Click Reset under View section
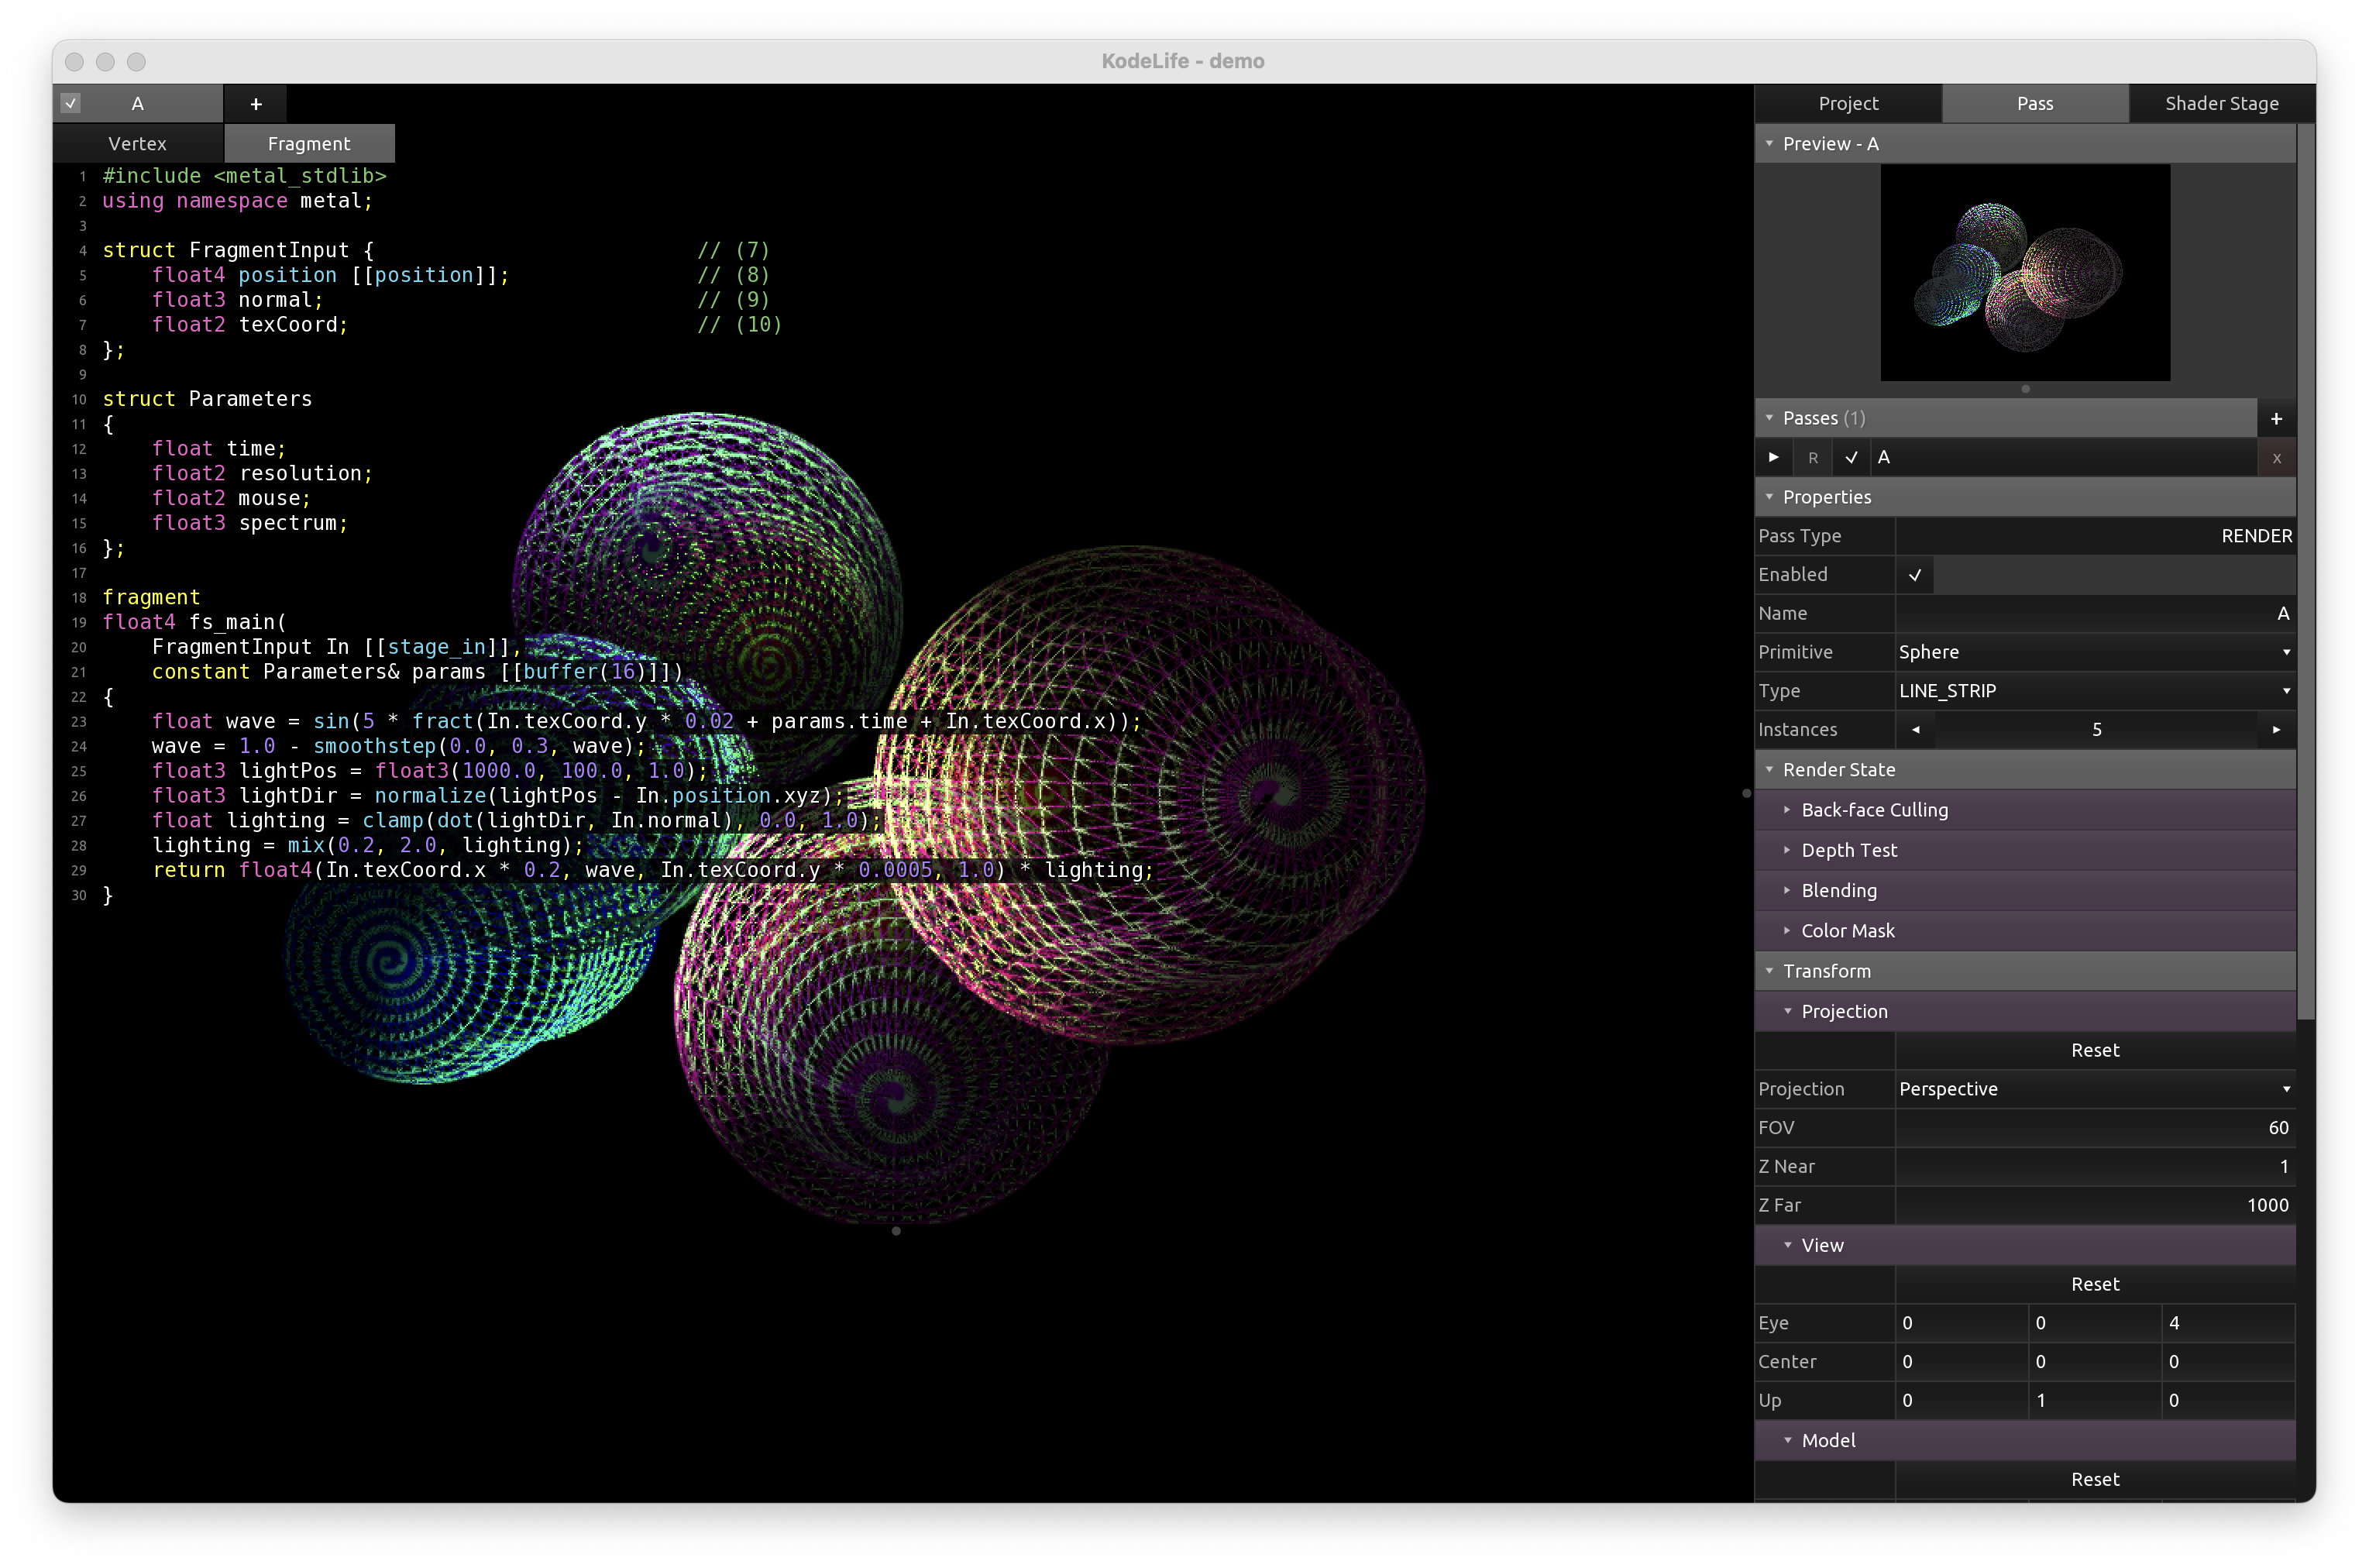The image size is (2369, 1568). pyautogui.click(x=2094, y=1284)
